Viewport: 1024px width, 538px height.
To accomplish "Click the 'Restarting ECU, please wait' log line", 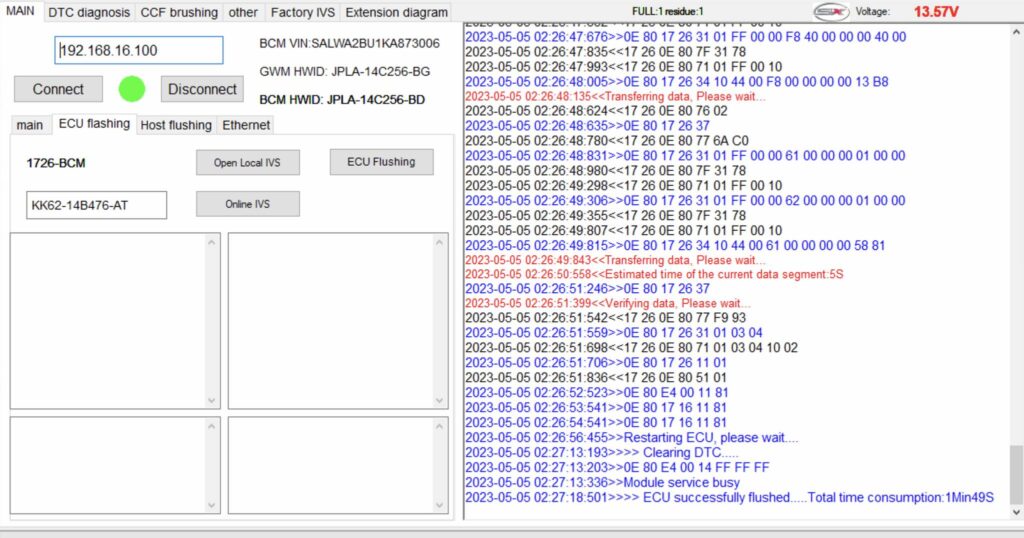I will coord(632,437).
